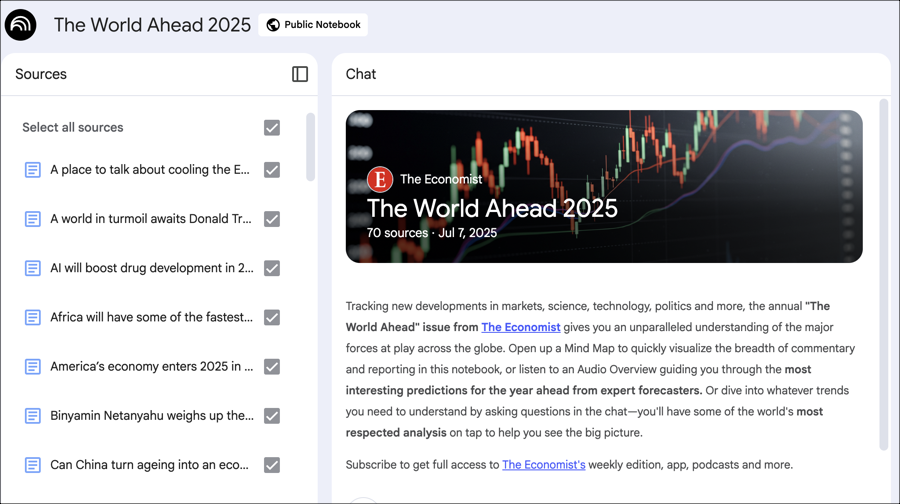The image size is (900, 504).
Task: Click document icon for AI drug development source
Action: tap(33, 268)
